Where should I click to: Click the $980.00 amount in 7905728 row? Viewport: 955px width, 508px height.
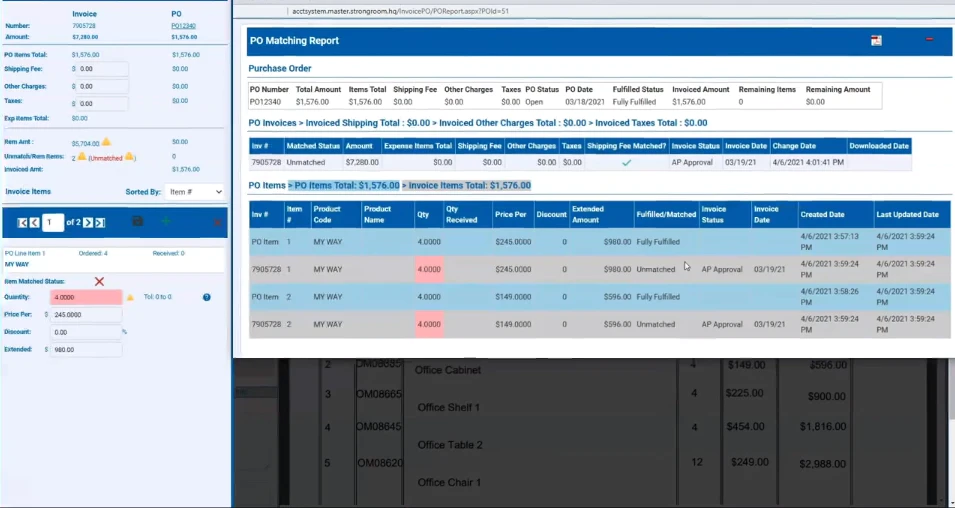617,269
